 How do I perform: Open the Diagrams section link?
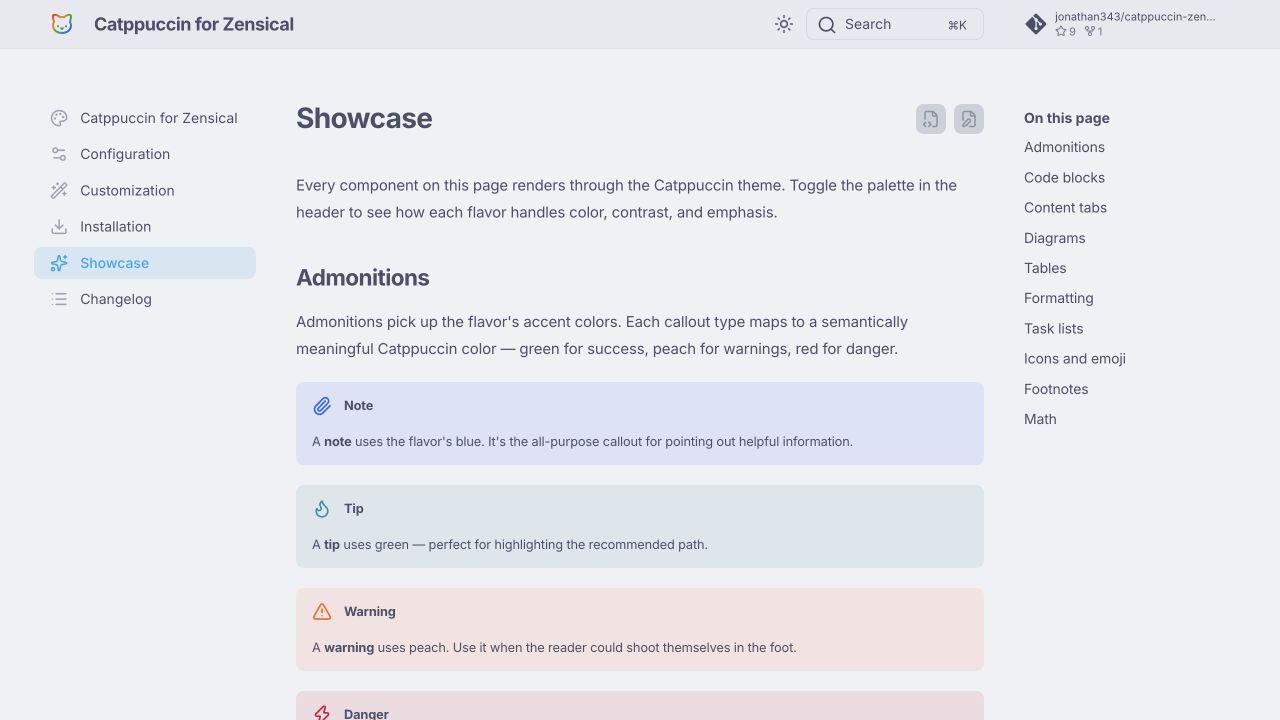pyautogui.click(x=1054, y=238)
